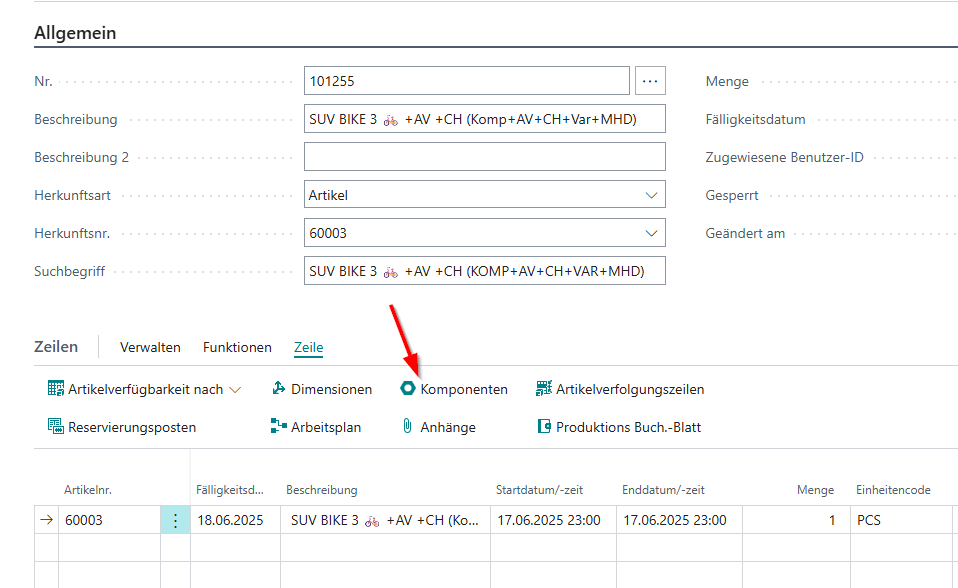Open the Verwalten menu
The height and width of the screenshot is (588, 958).
point(150,347)
